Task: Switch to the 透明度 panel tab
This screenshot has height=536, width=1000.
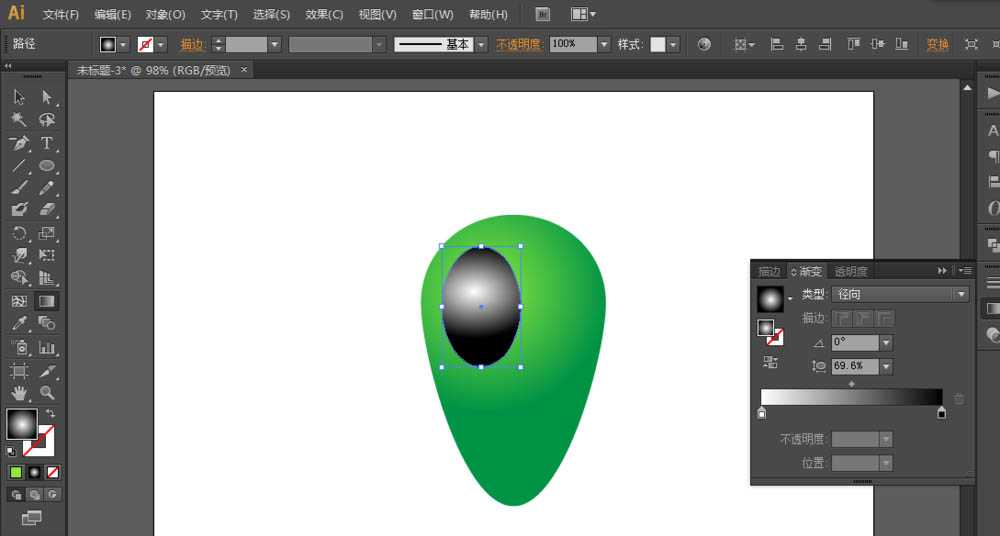Action: (850, 271)
